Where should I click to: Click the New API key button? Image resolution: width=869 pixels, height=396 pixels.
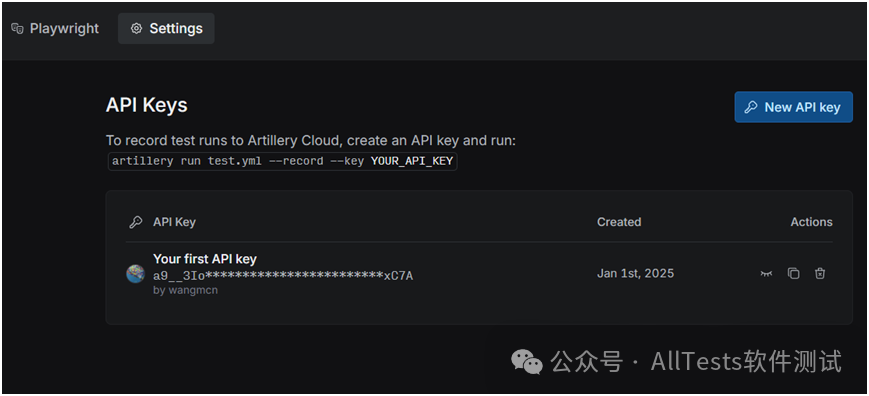(x=793, y=107)
